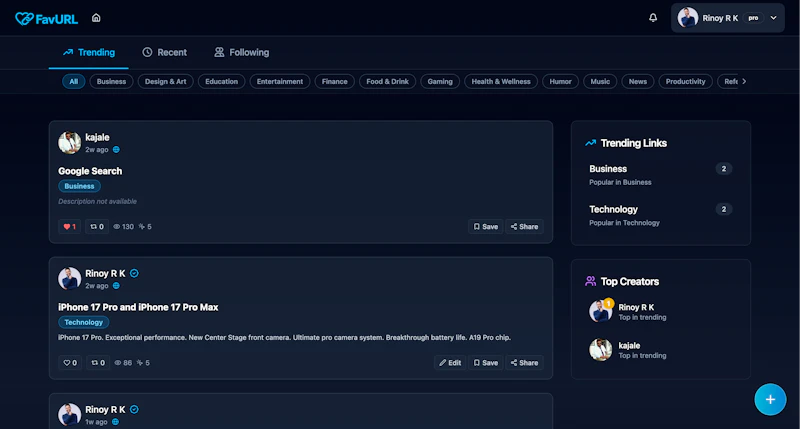The width and height of the screenshot is (800, 429).
Task: Select the Humor category chip
Action: 560,82
